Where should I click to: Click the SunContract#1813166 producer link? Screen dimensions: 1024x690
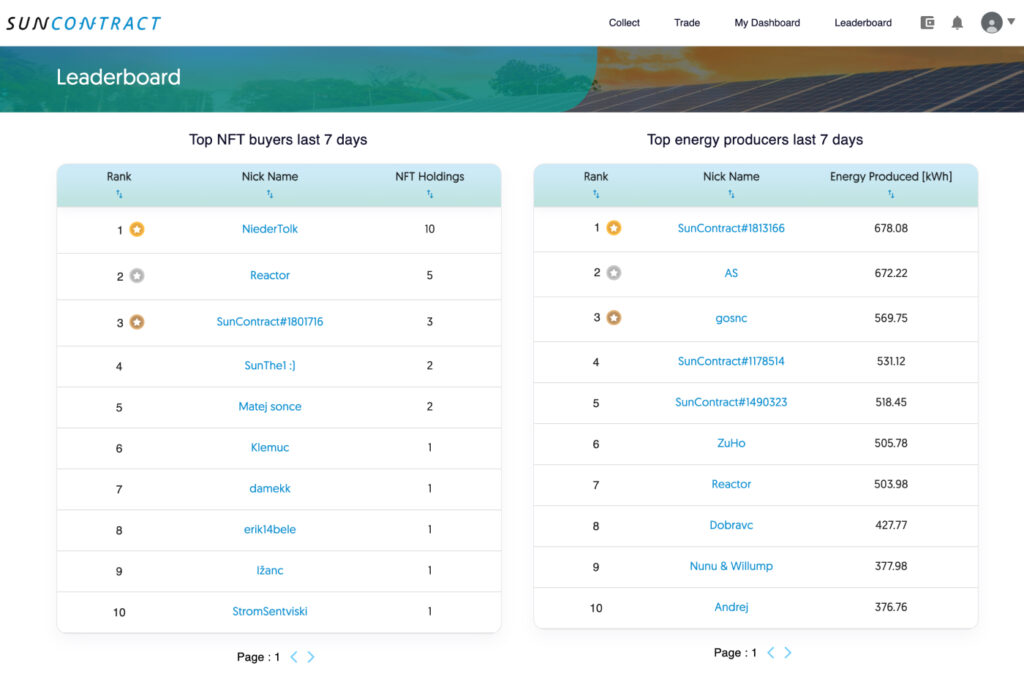point(731,228)
